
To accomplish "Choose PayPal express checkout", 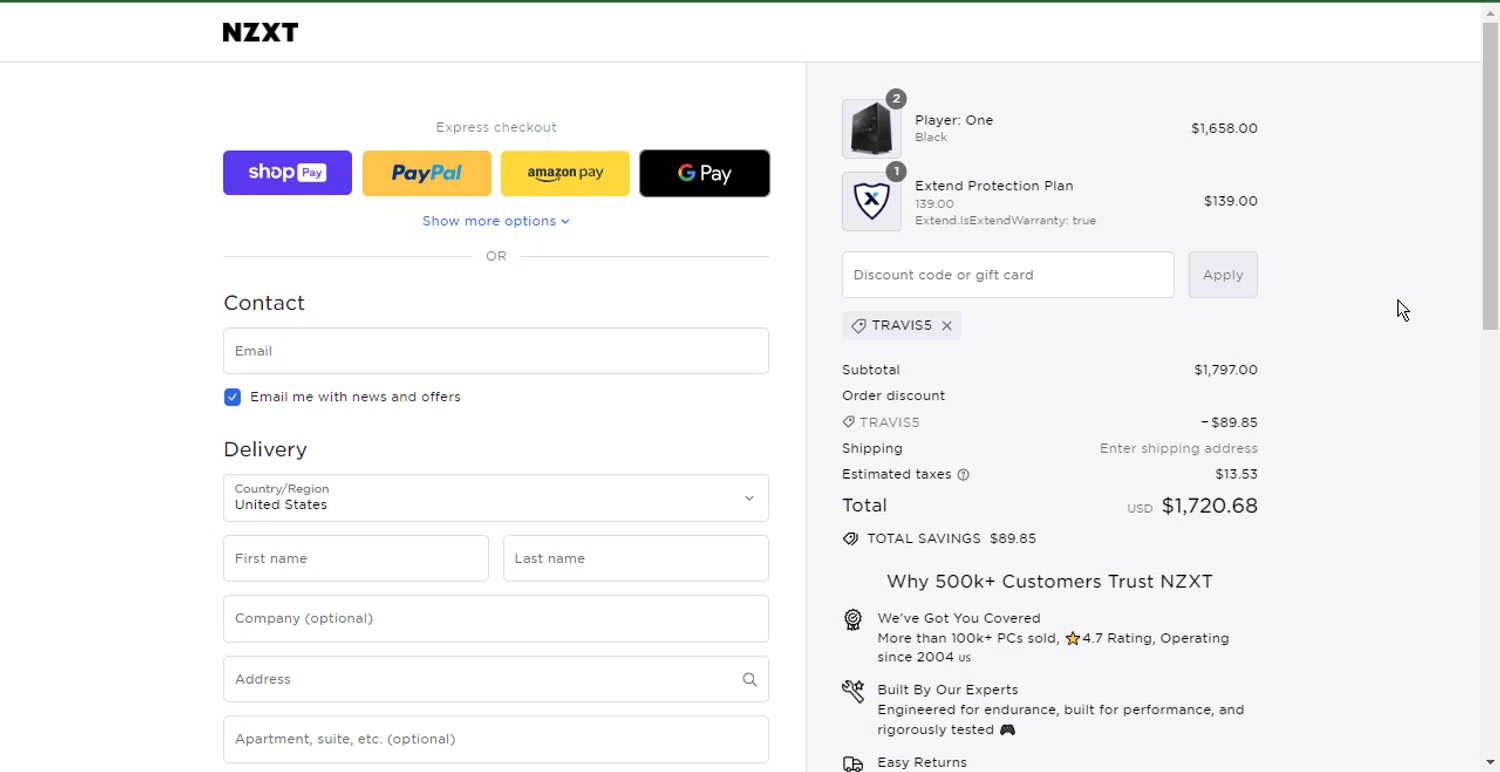I will point(427,173).
